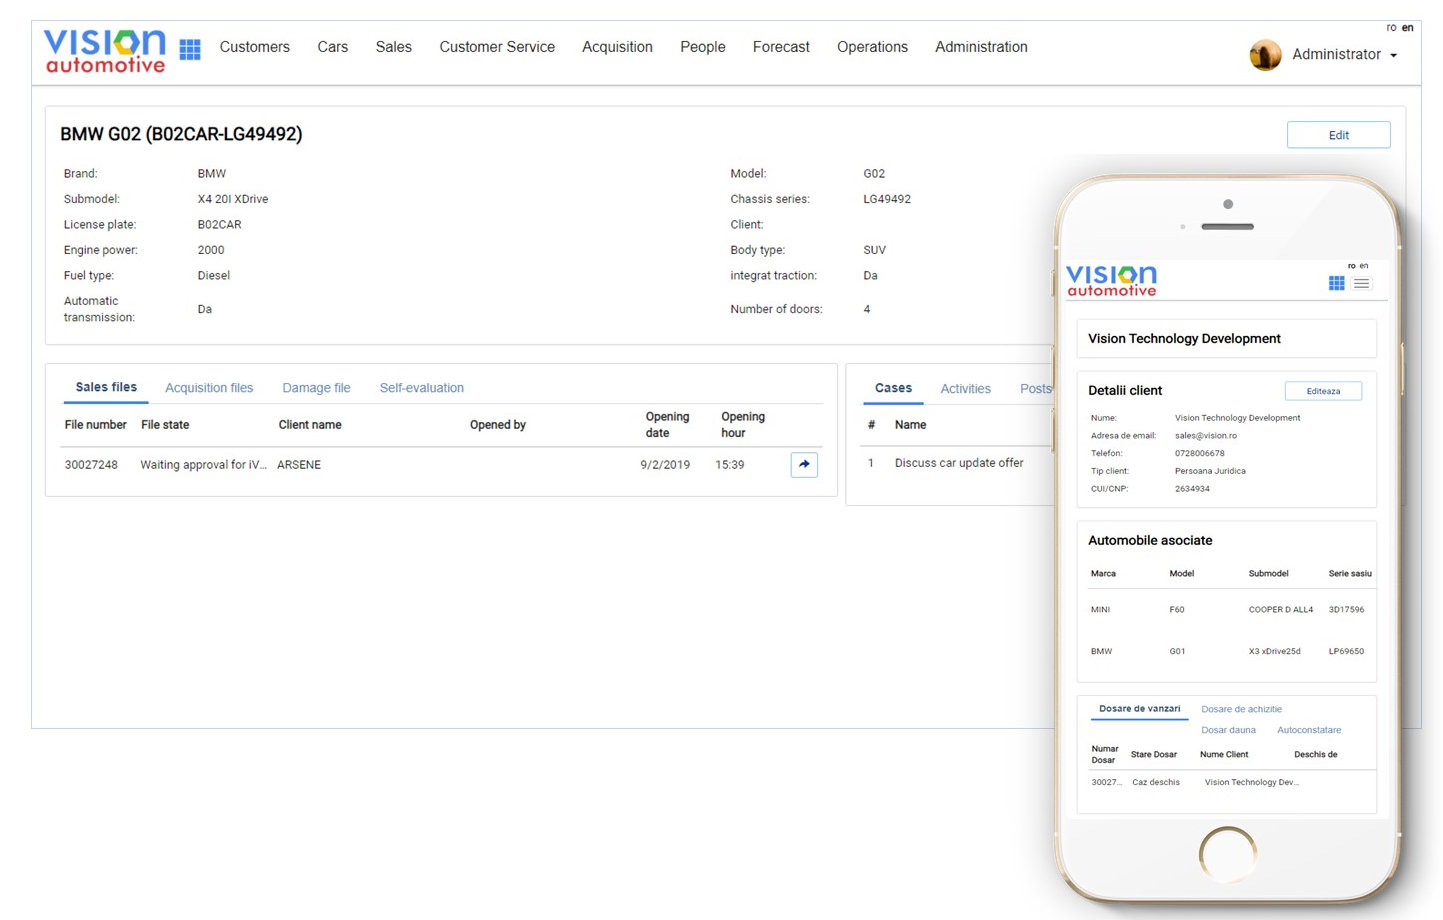Switch to the Damage file tab

pos(316,388)
